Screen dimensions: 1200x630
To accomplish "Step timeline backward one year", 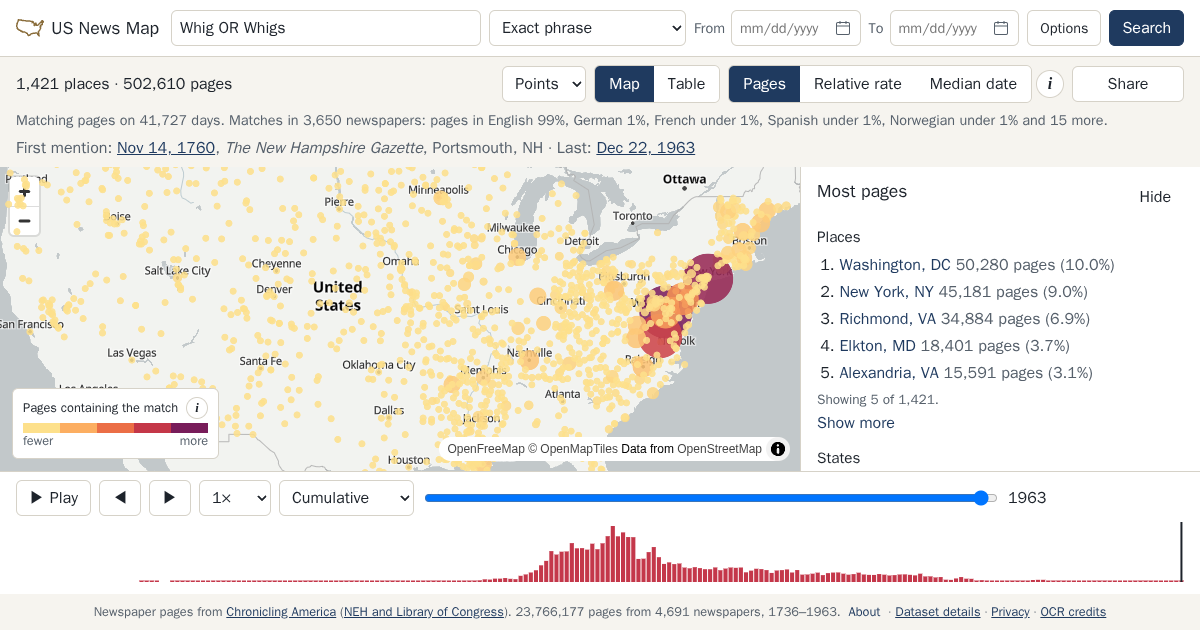I will point(120,498).
